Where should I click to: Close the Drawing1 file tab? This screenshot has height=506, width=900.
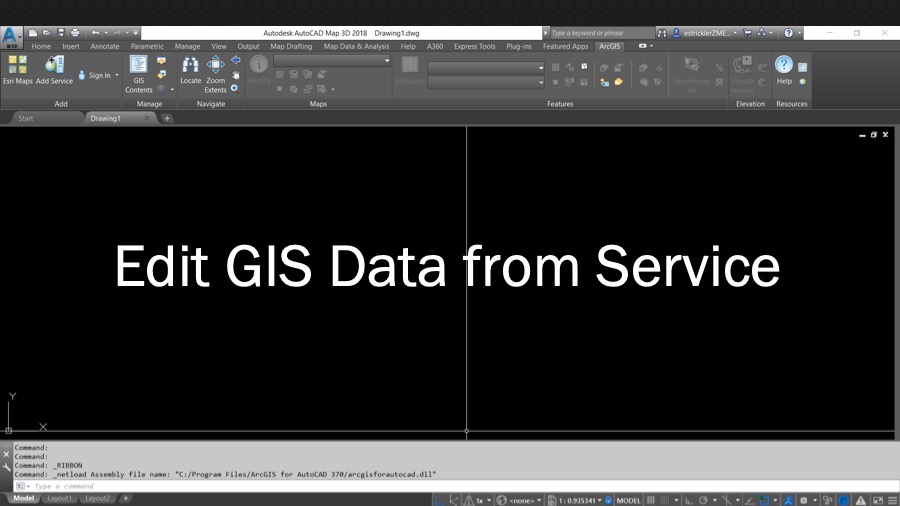147,118
